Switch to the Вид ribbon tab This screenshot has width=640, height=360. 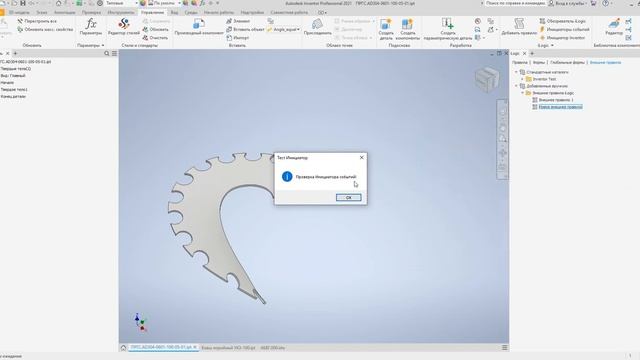[x=174, y=13]
